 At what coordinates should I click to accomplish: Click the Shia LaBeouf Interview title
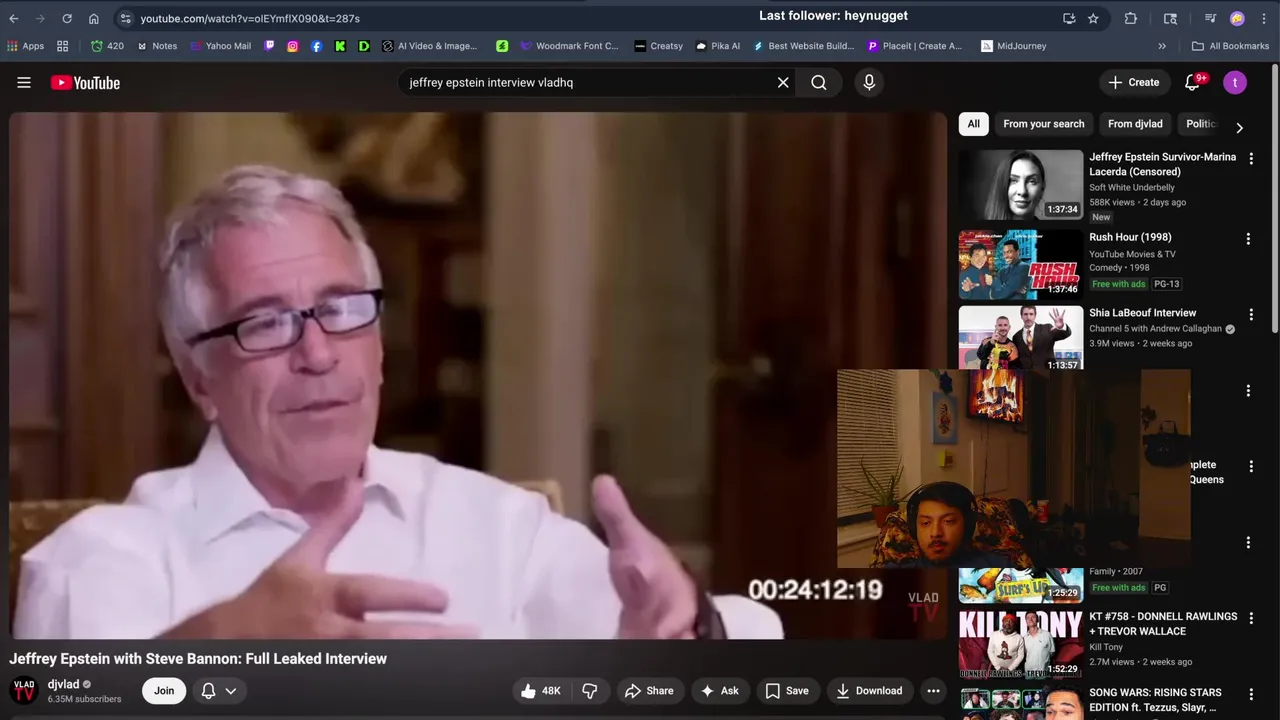[1142, 313]
